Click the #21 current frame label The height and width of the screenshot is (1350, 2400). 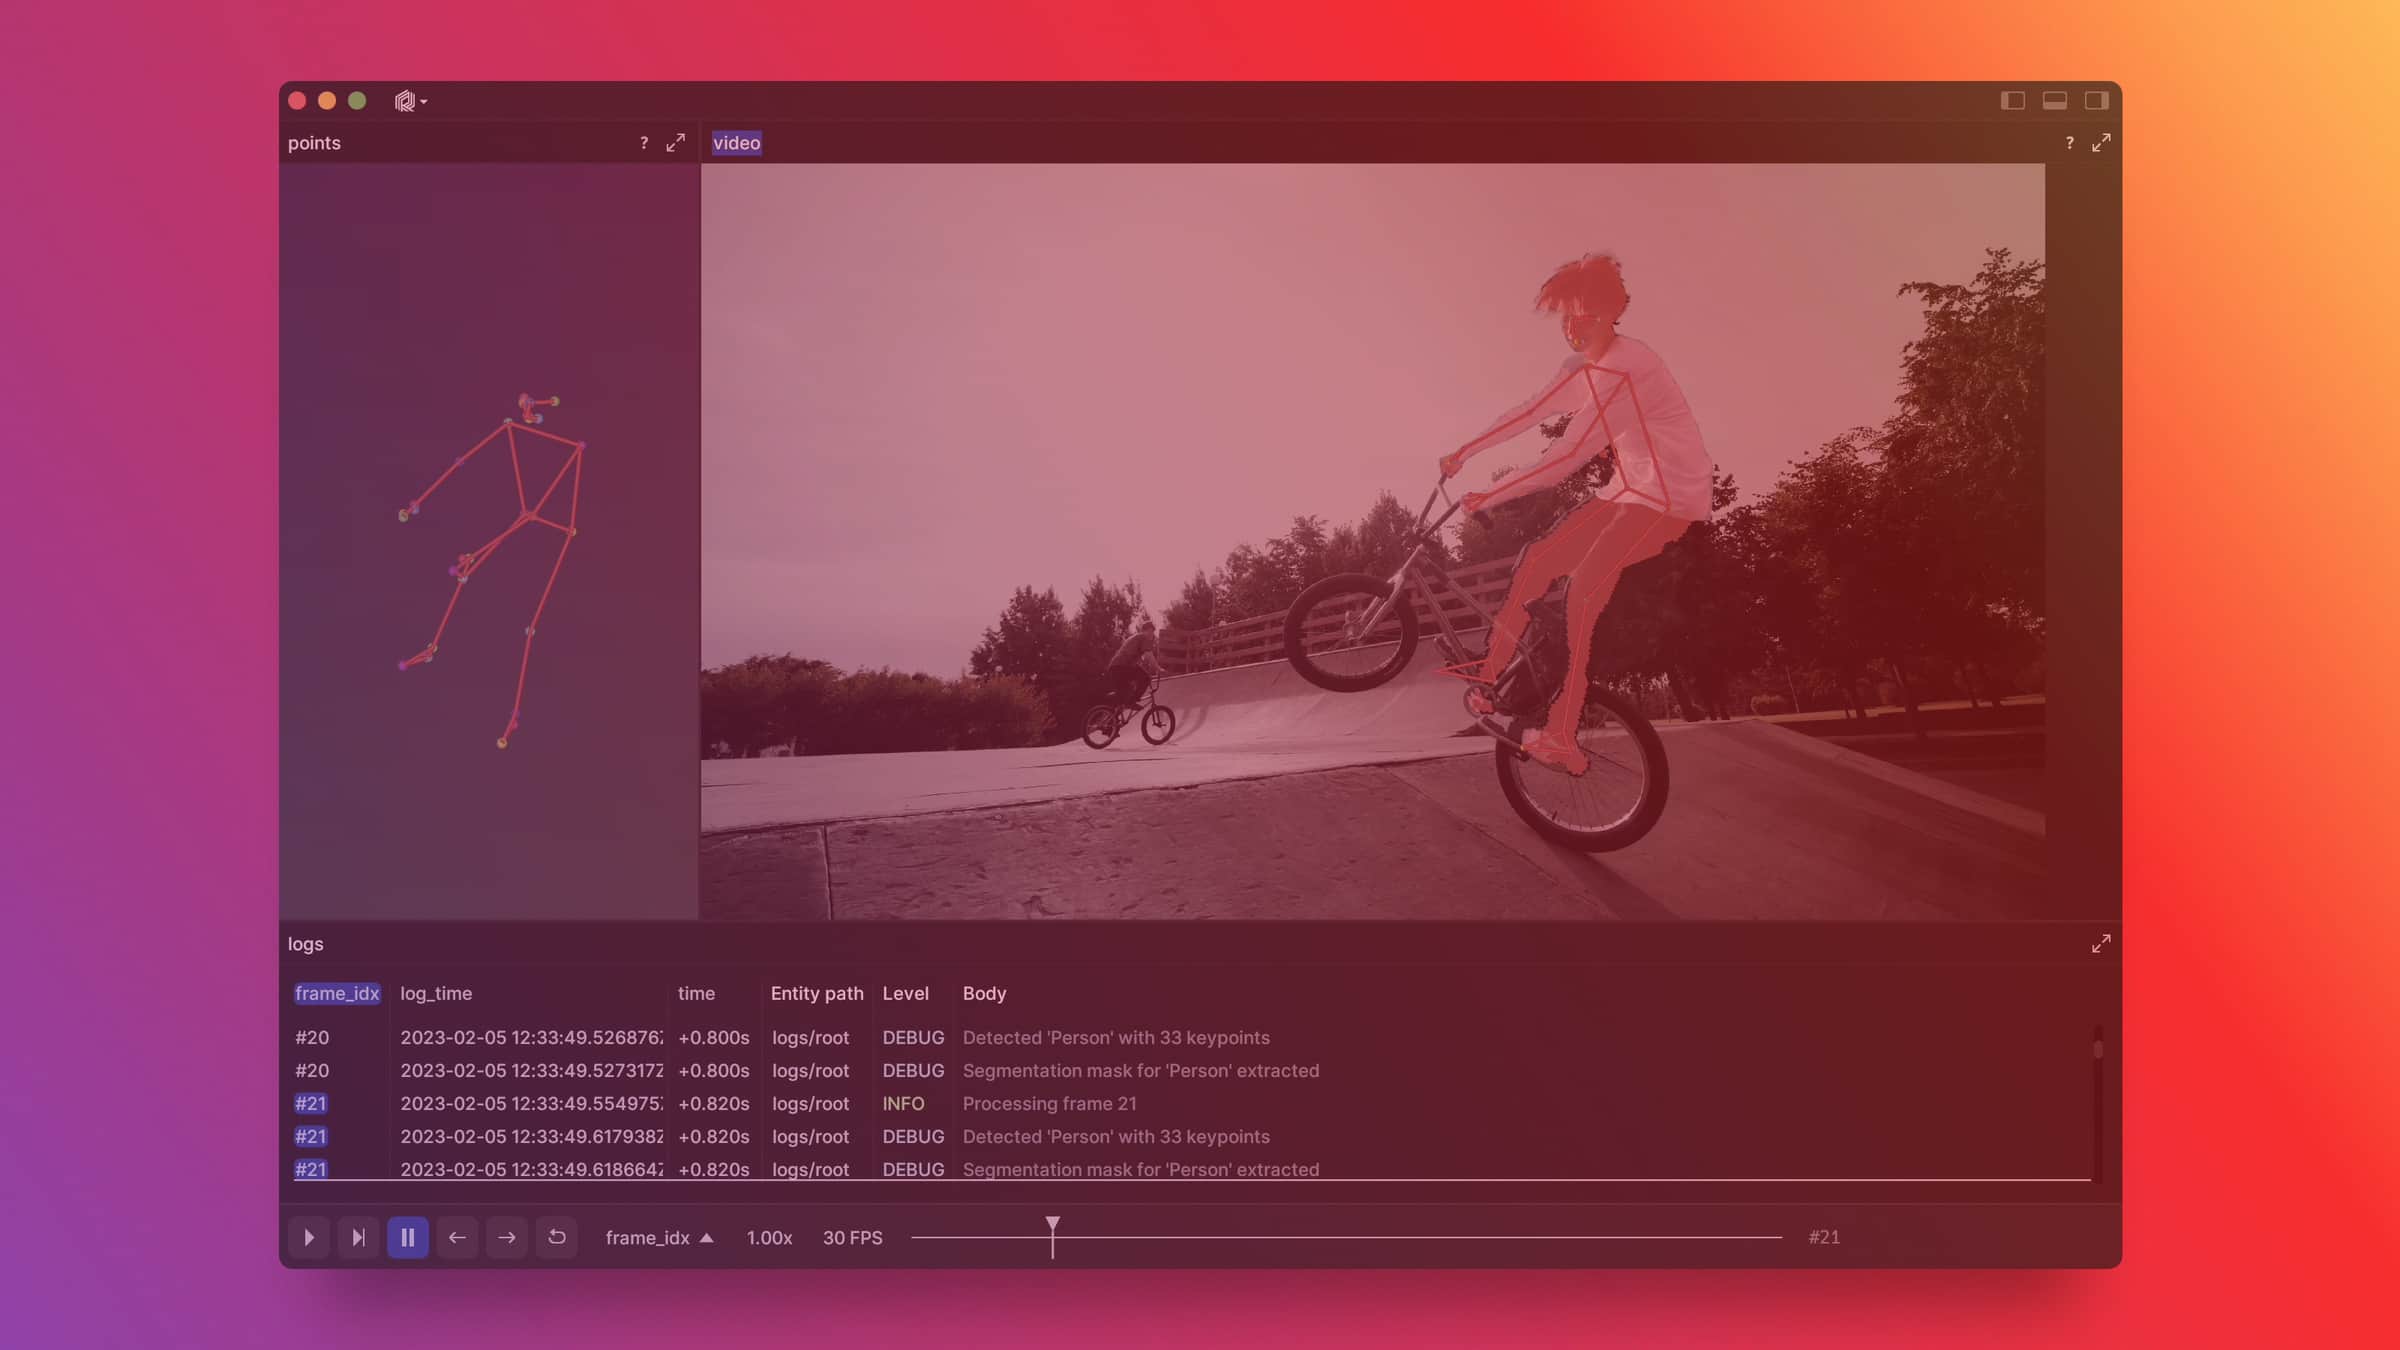[1824, 1238]
